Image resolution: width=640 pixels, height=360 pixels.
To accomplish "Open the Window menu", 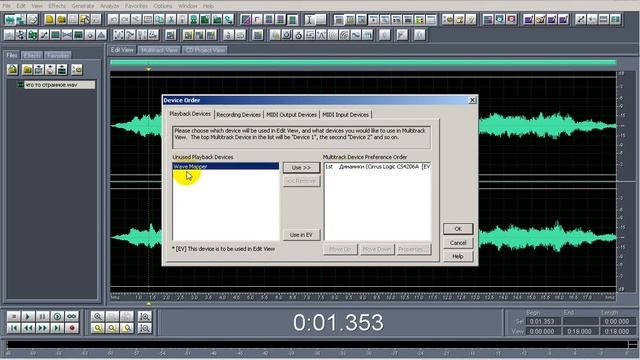I will pyautogui.click(x=188, y=6).
